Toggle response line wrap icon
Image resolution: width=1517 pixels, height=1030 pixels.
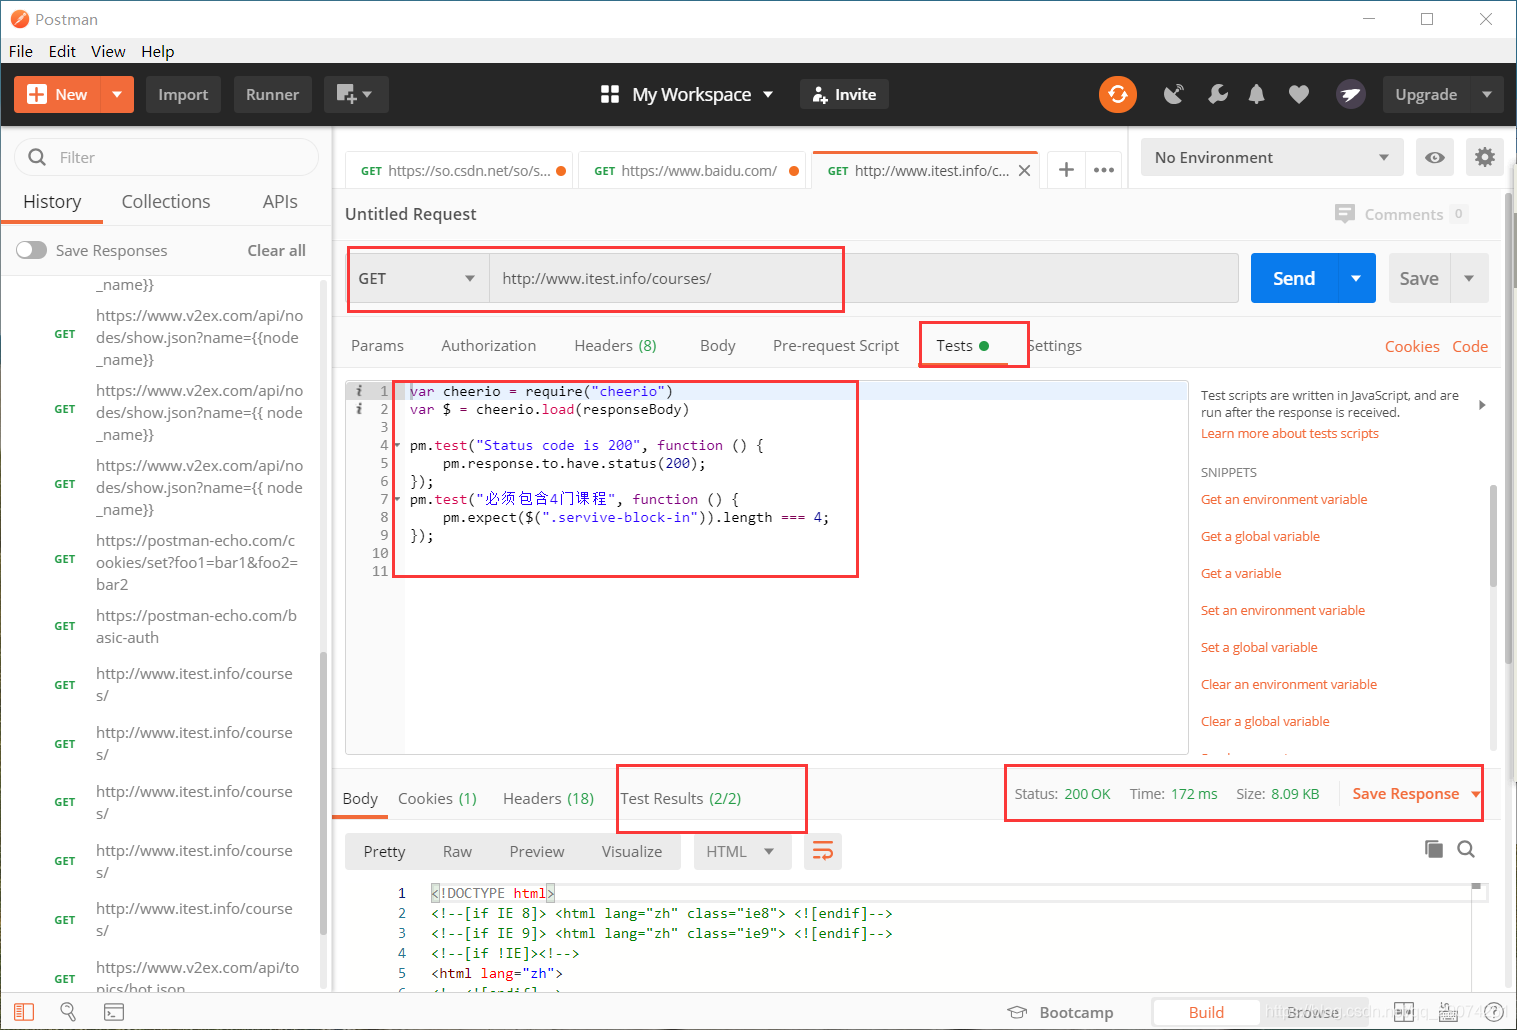(x=822, y=851)
